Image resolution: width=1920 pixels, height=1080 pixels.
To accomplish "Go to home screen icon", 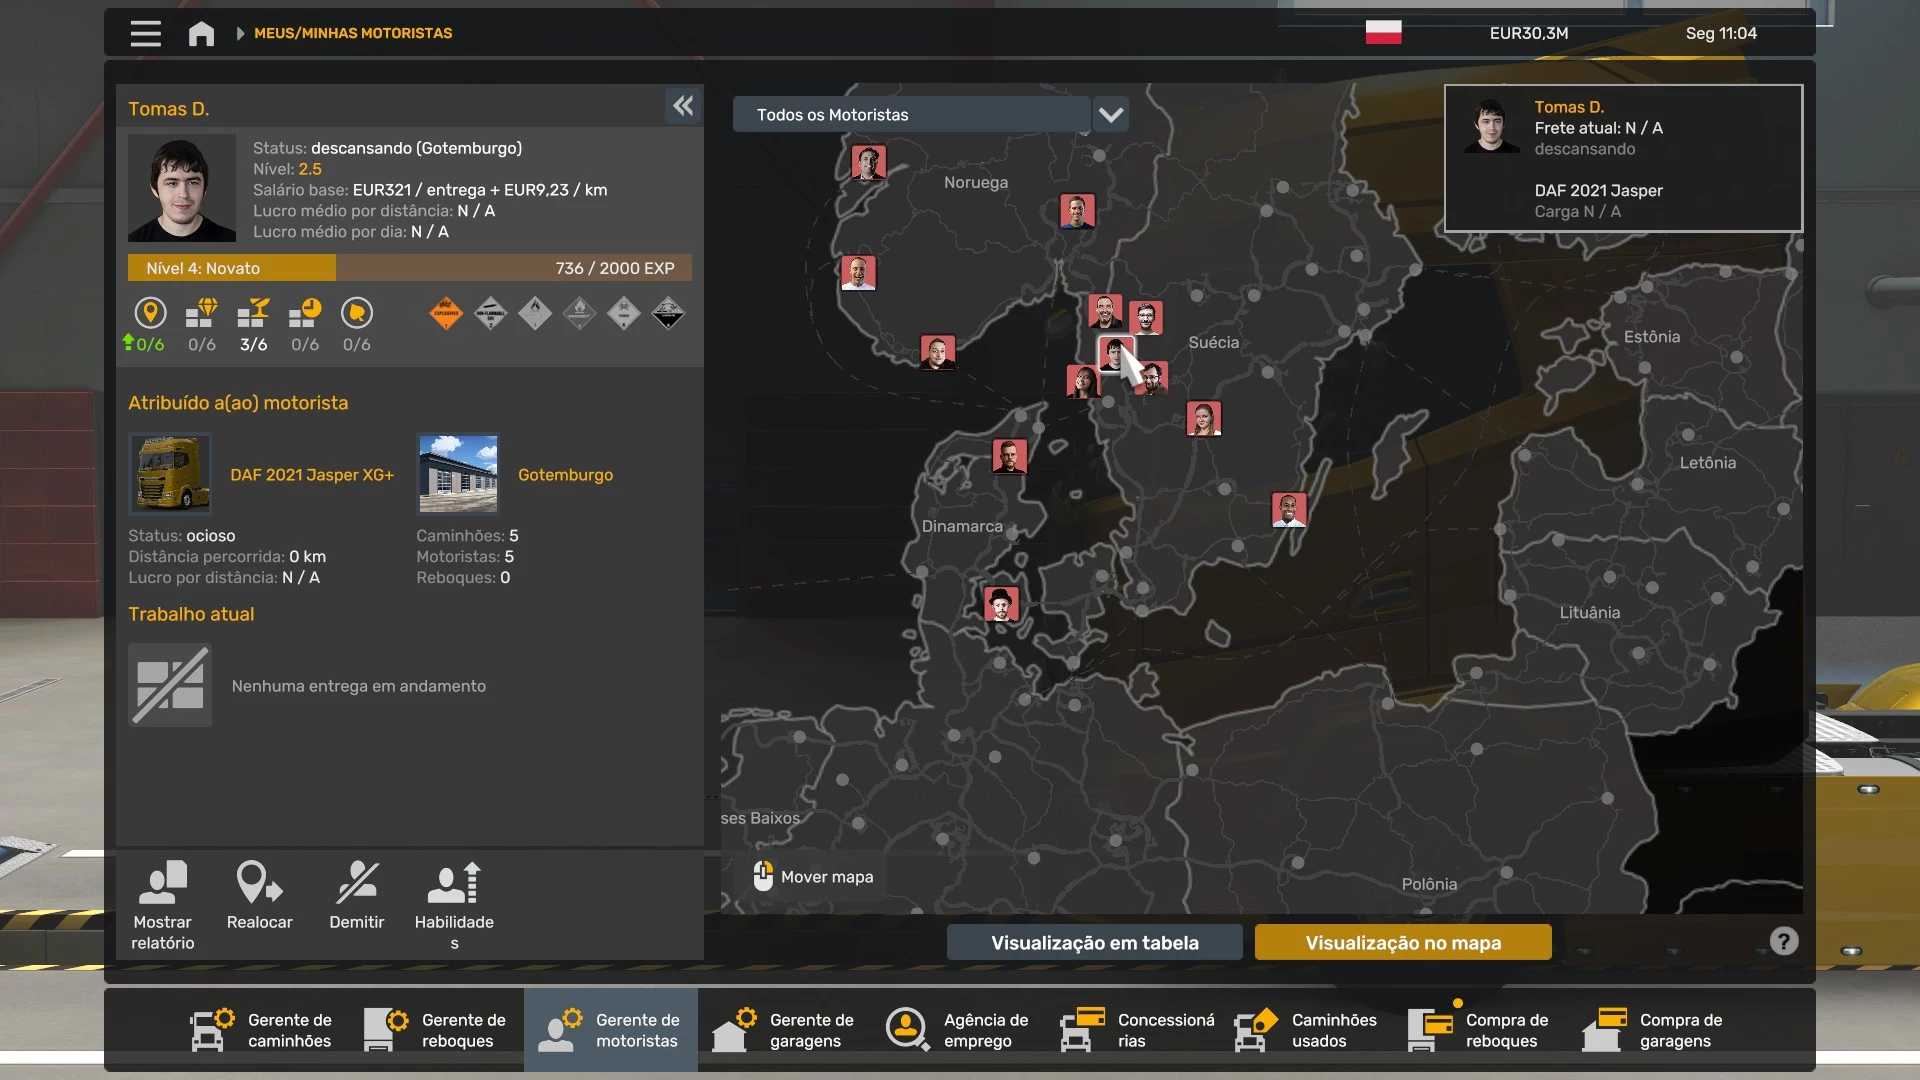I will (201, 34).
